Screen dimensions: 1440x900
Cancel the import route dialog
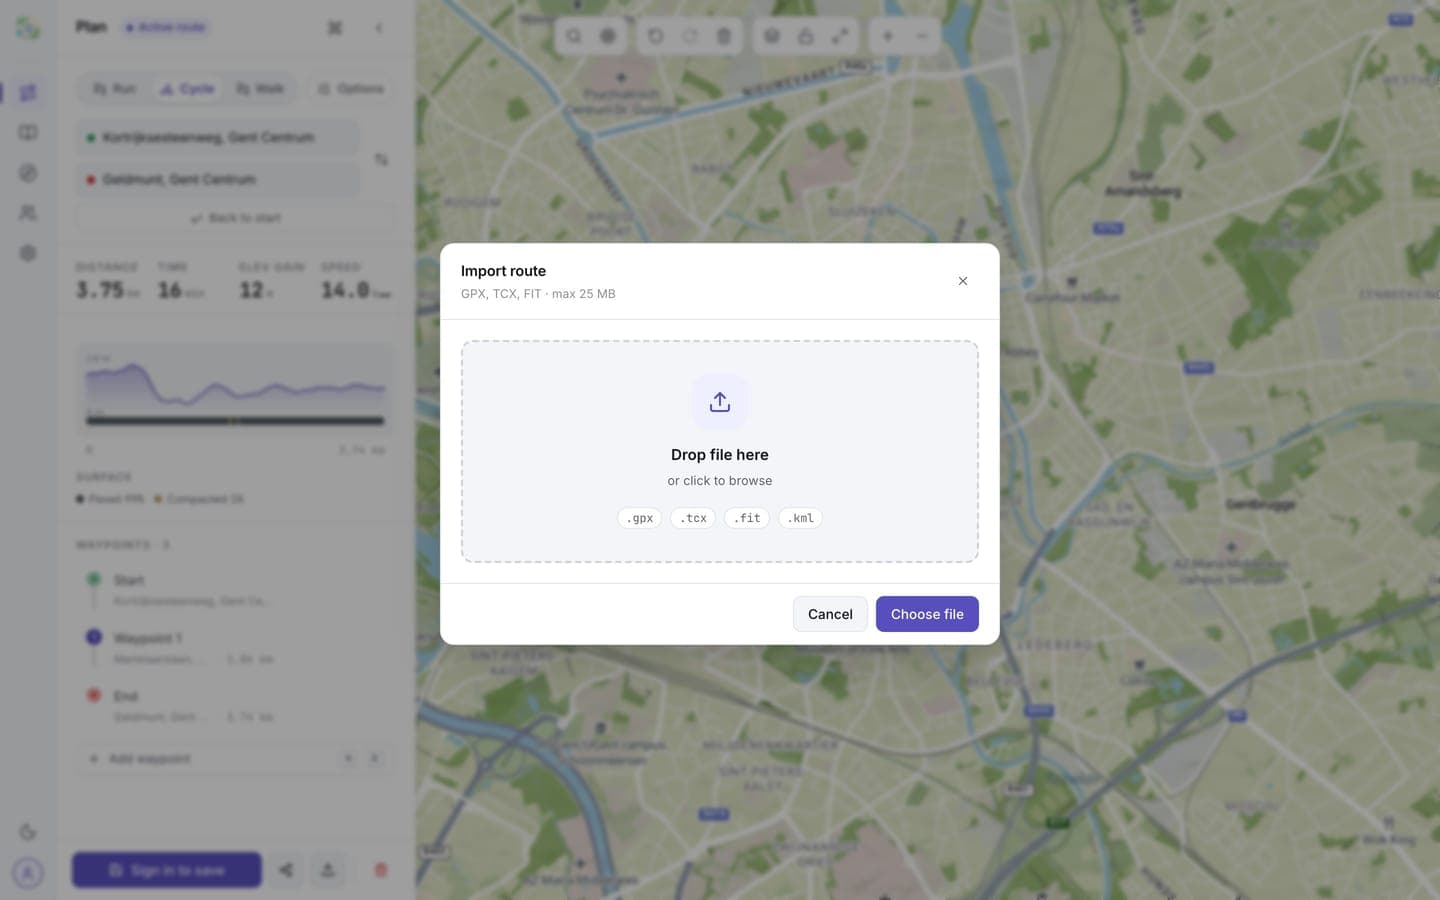[830, 614]
